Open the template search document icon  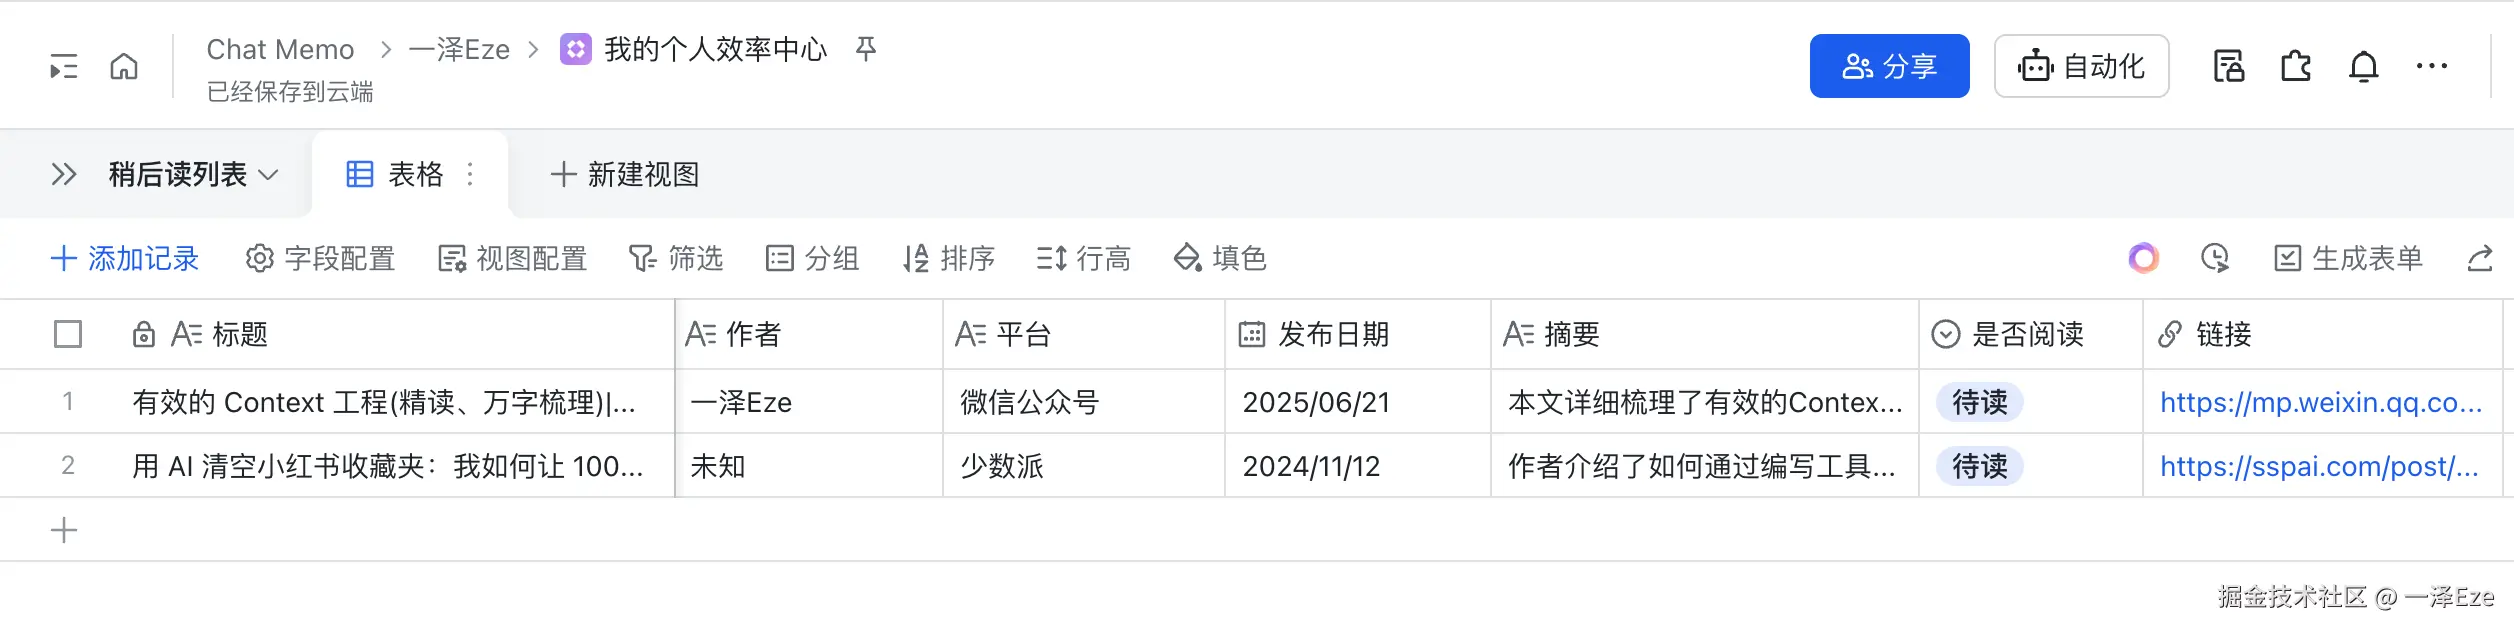coord(2229,67)
